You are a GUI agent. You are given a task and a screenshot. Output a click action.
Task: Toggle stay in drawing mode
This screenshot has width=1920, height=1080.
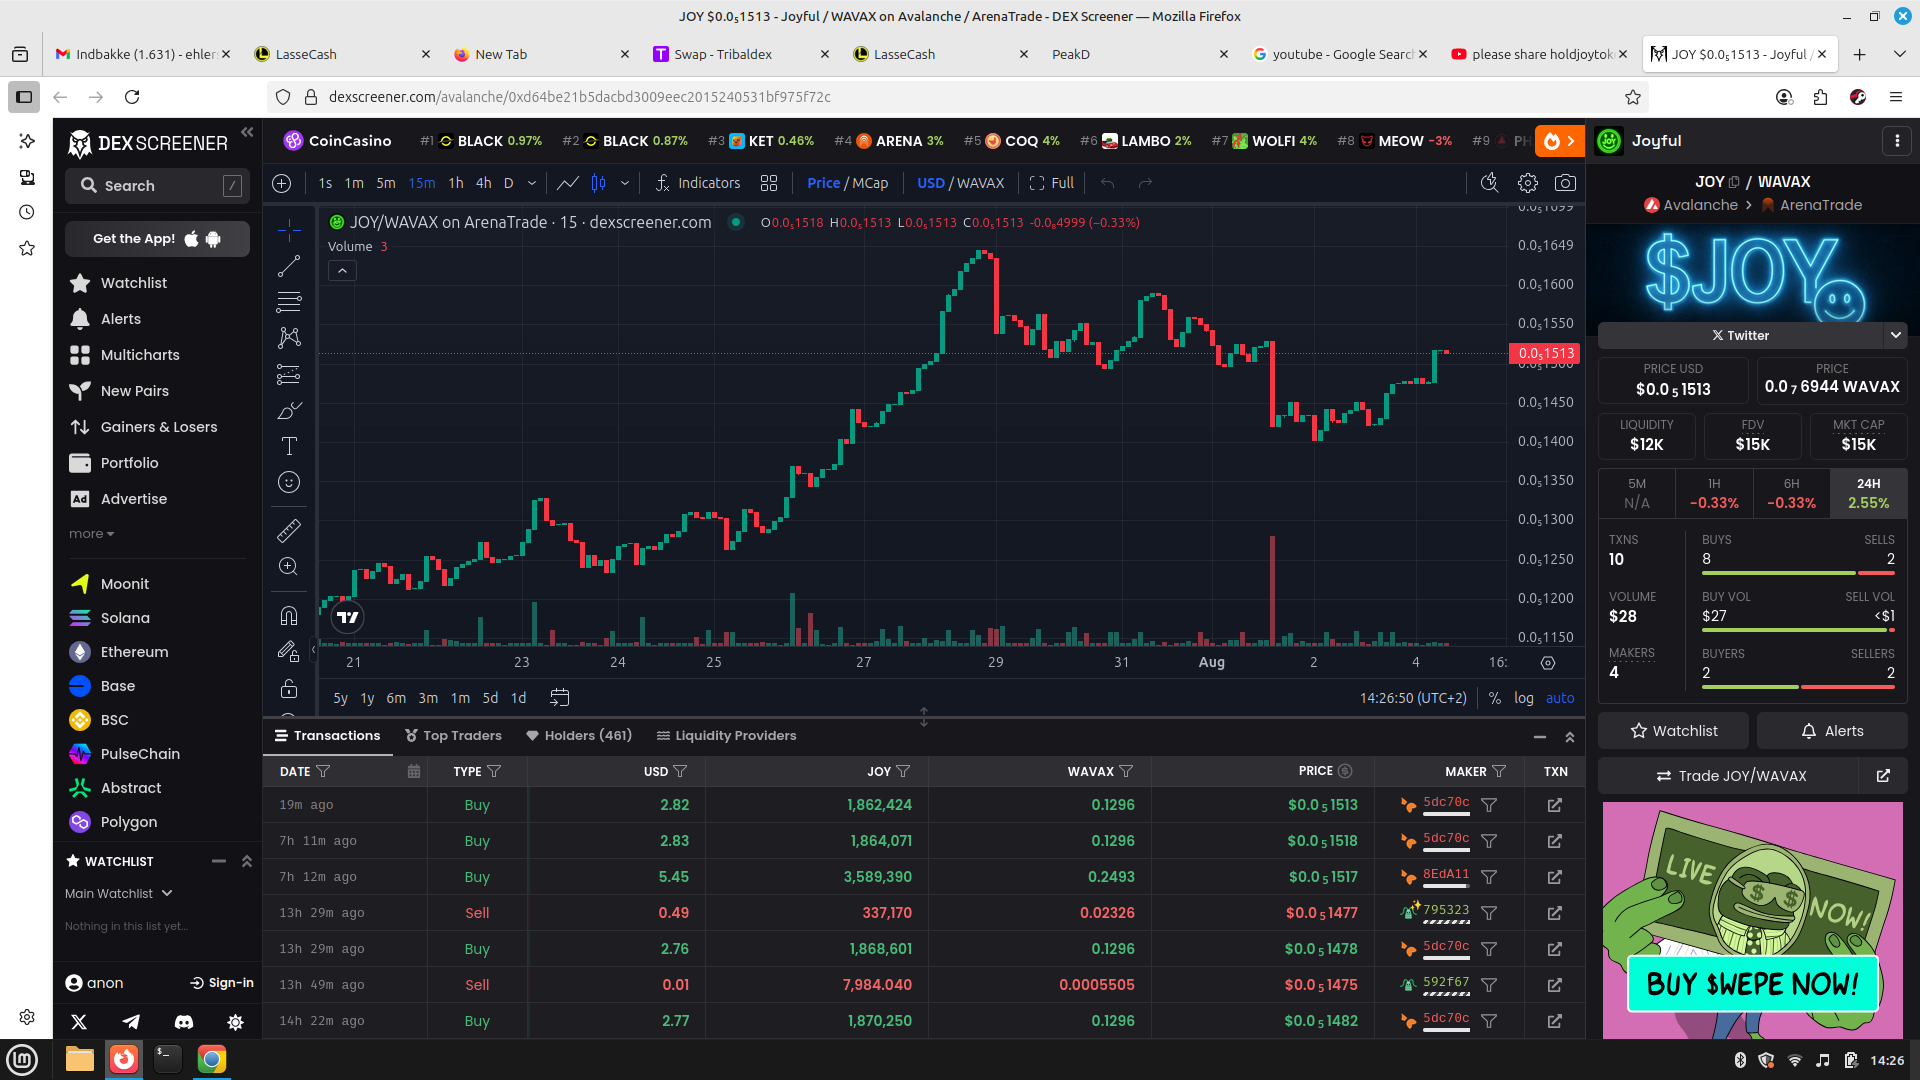(x=289, y=652)
